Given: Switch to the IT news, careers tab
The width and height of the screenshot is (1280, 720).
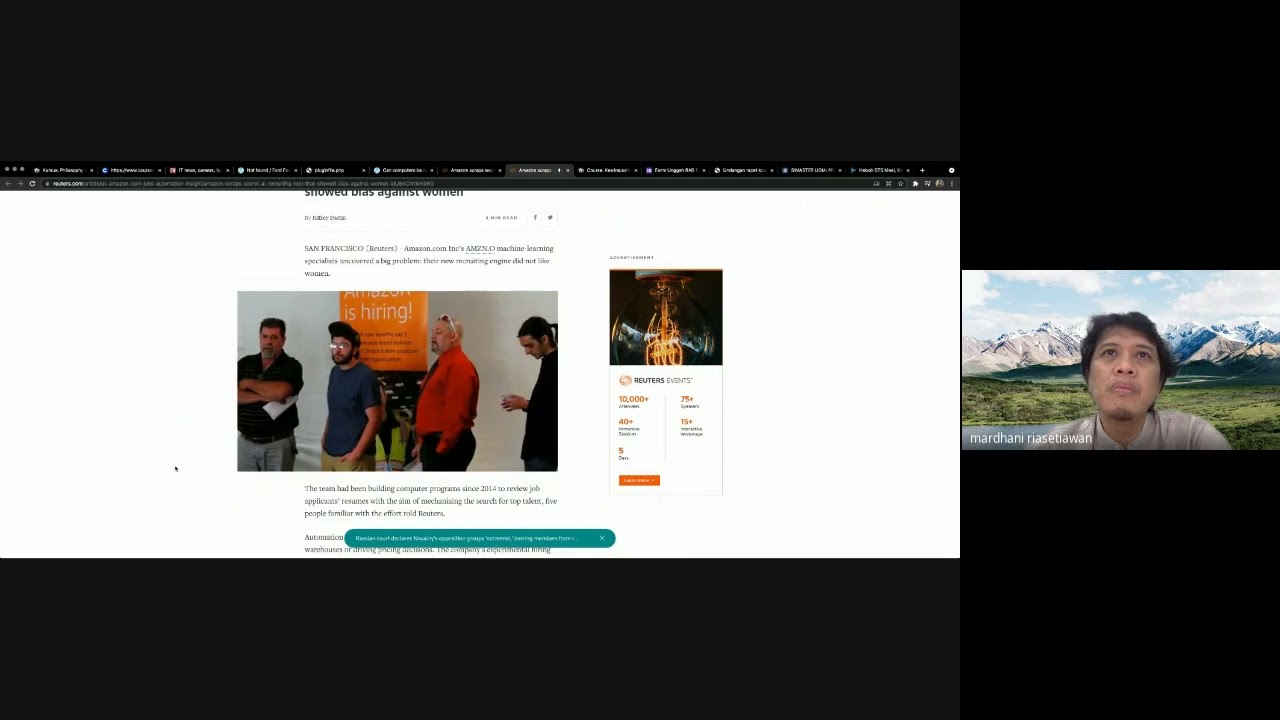Looking at the screenshot, I should (199, 170).
